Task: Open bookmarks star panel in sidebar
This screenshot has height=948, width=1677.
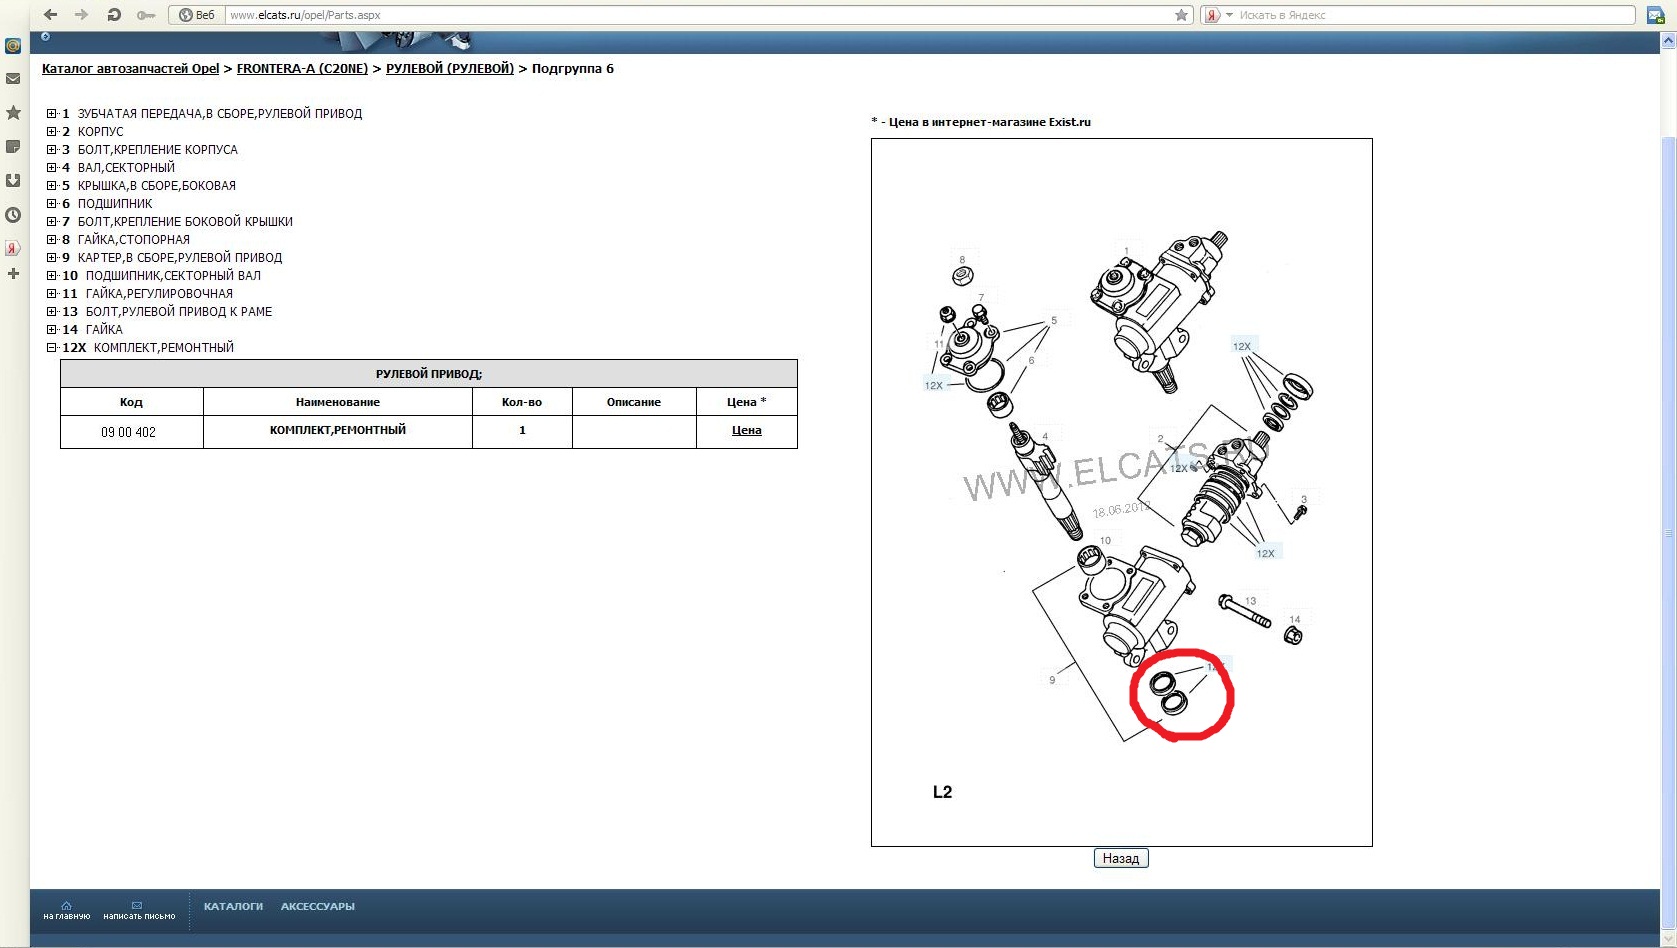Action: point(13,113)
